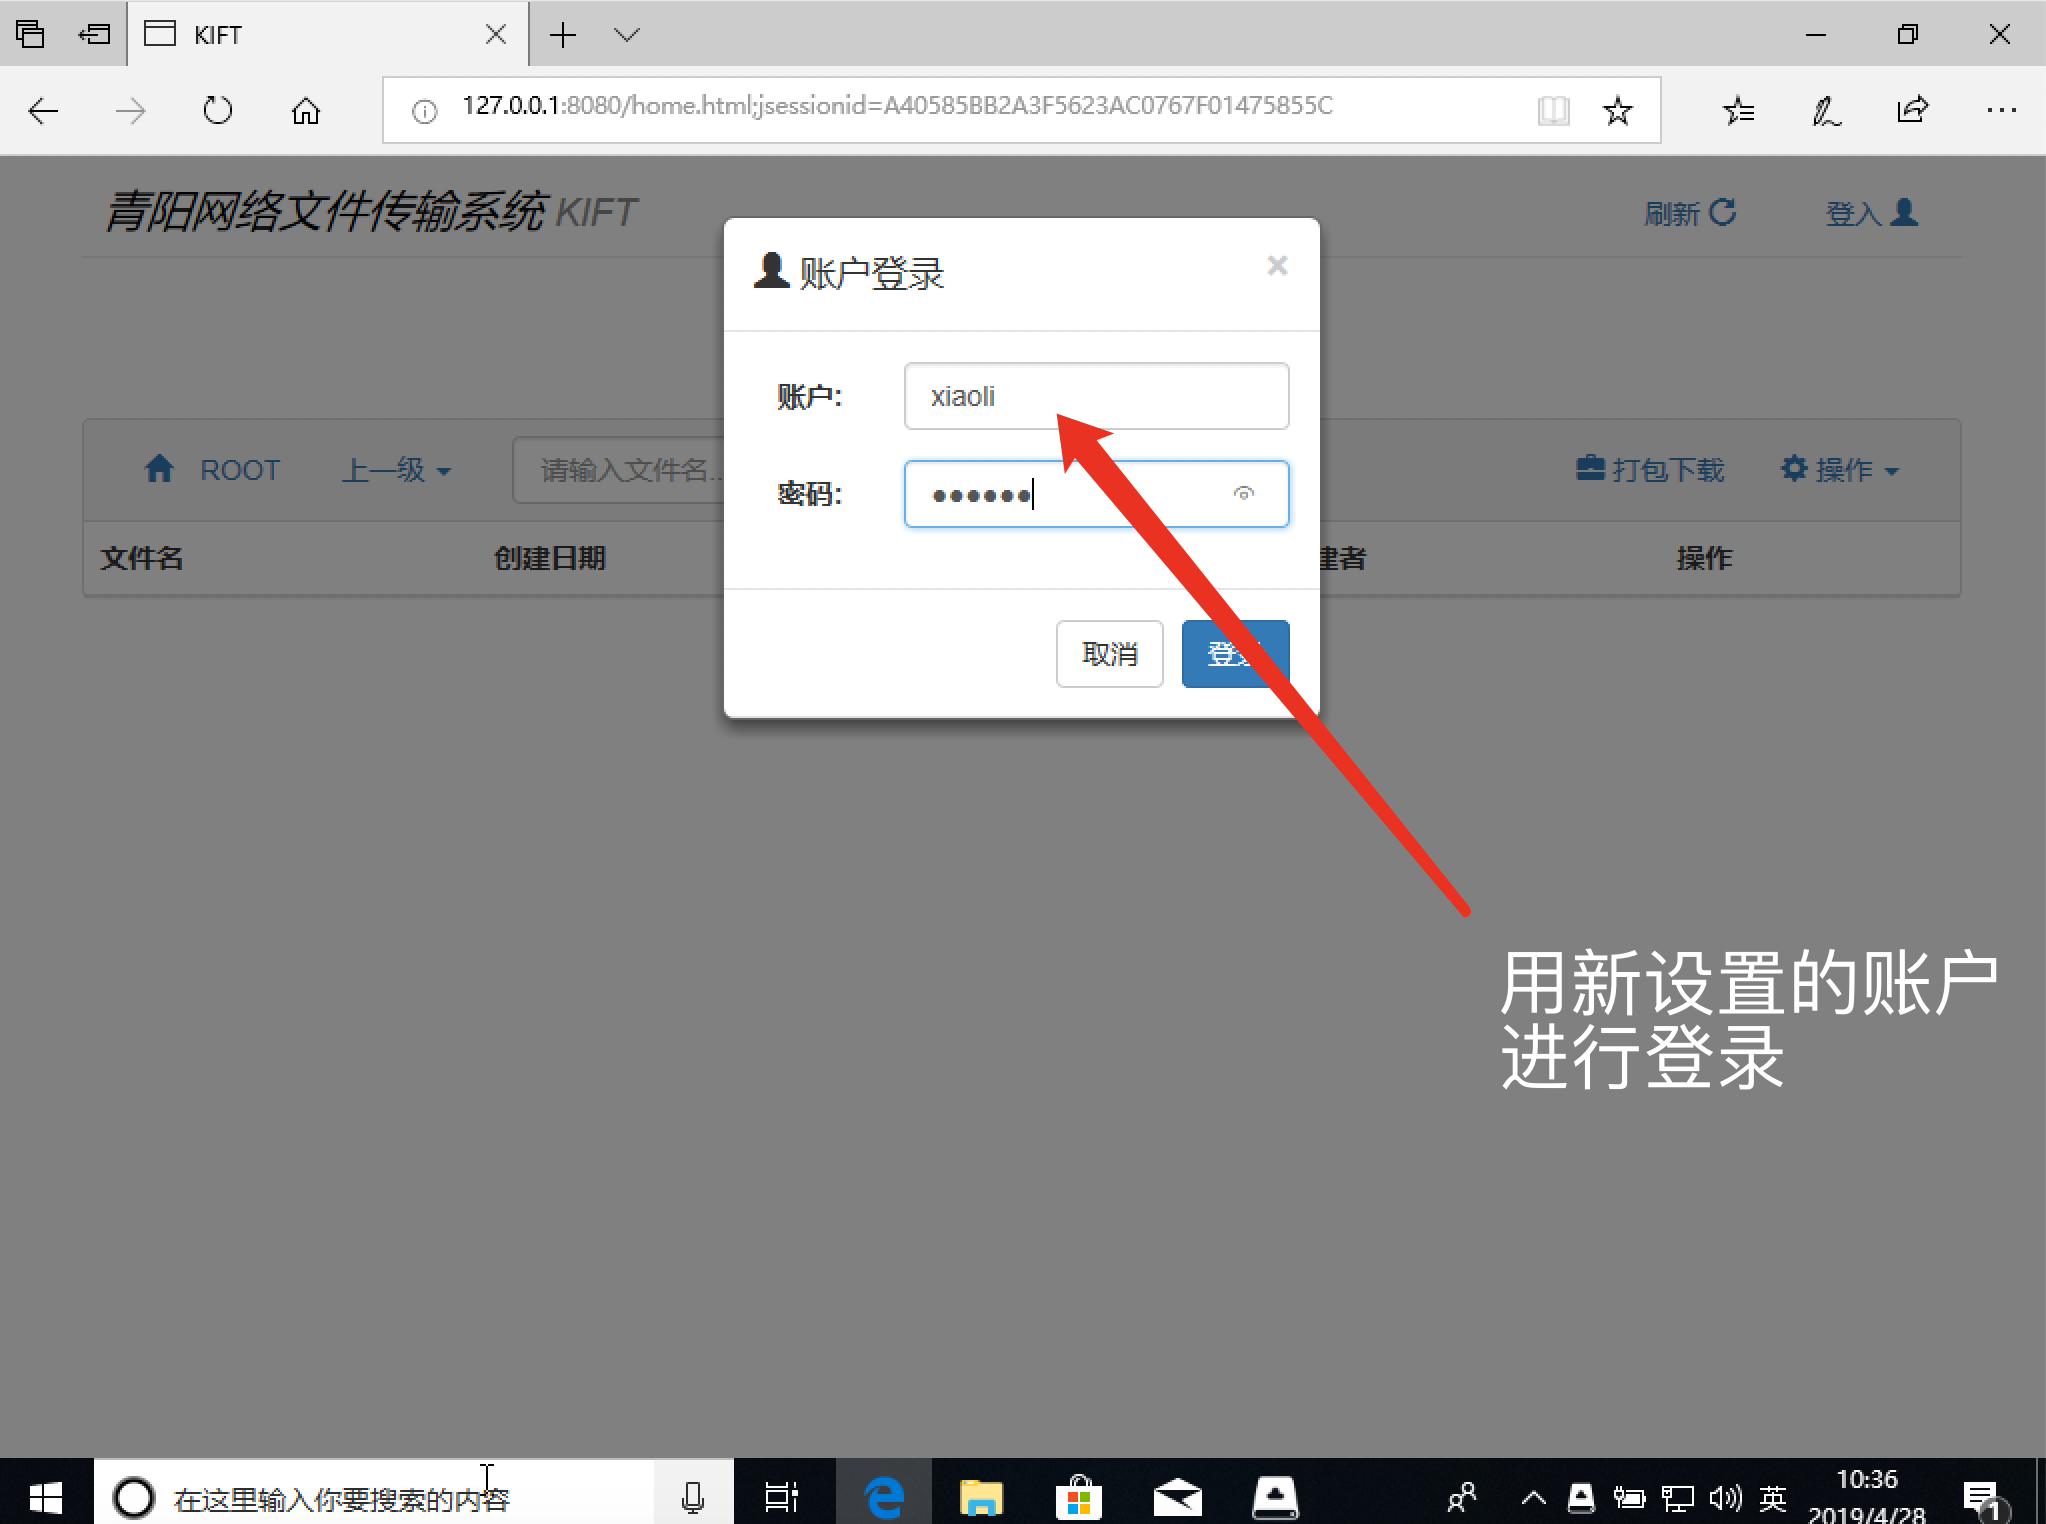Open reading view book icon
Image resolution: width=2046 pixels, height=1524 pixels.
pos(1553,110)
